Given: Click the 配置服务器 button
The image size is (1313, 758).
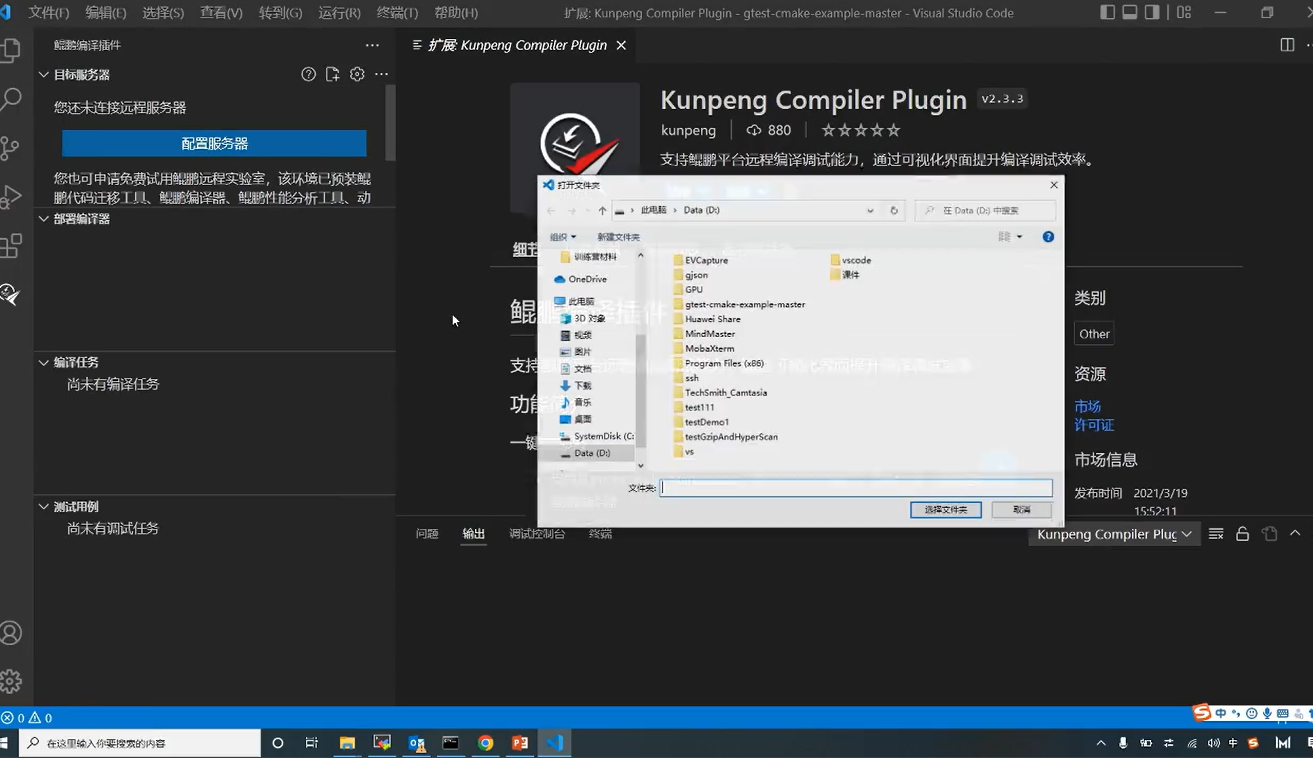Looking at the screenshot, I should click(214, 143).
